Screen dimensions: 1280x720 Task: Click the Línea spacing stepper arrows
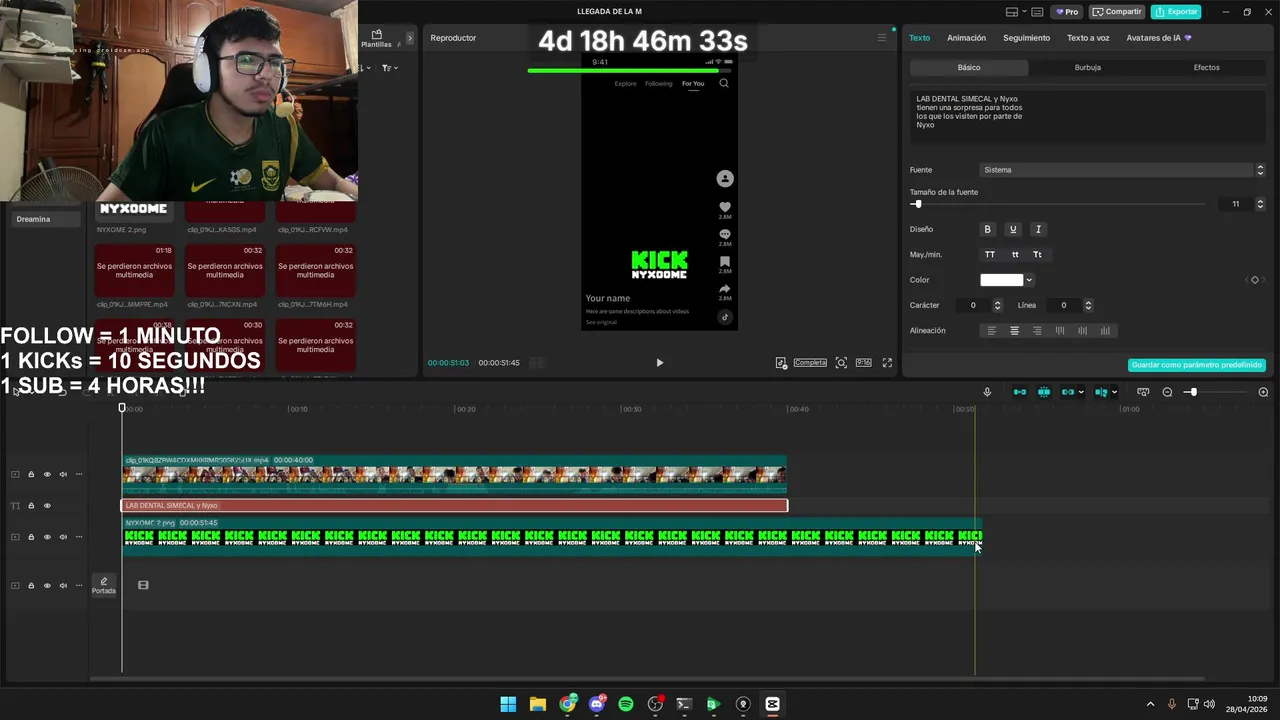1088,305
